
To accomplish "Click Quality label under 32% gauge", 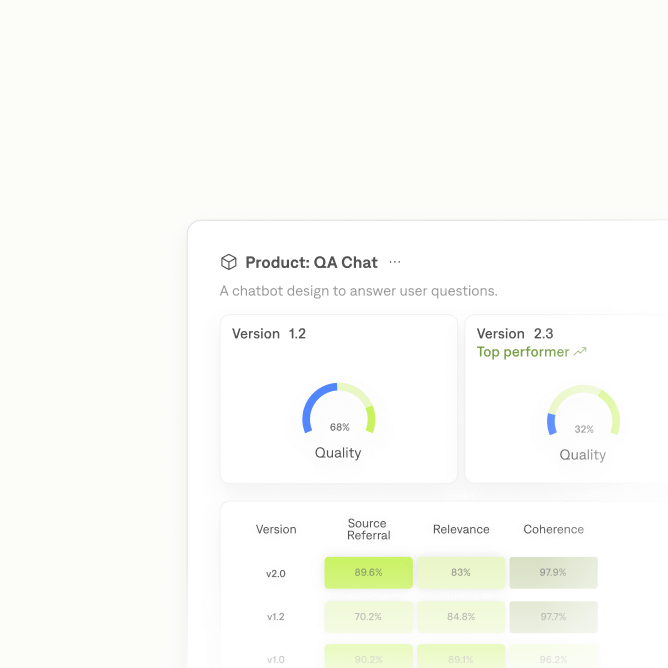I will [582, 455].
